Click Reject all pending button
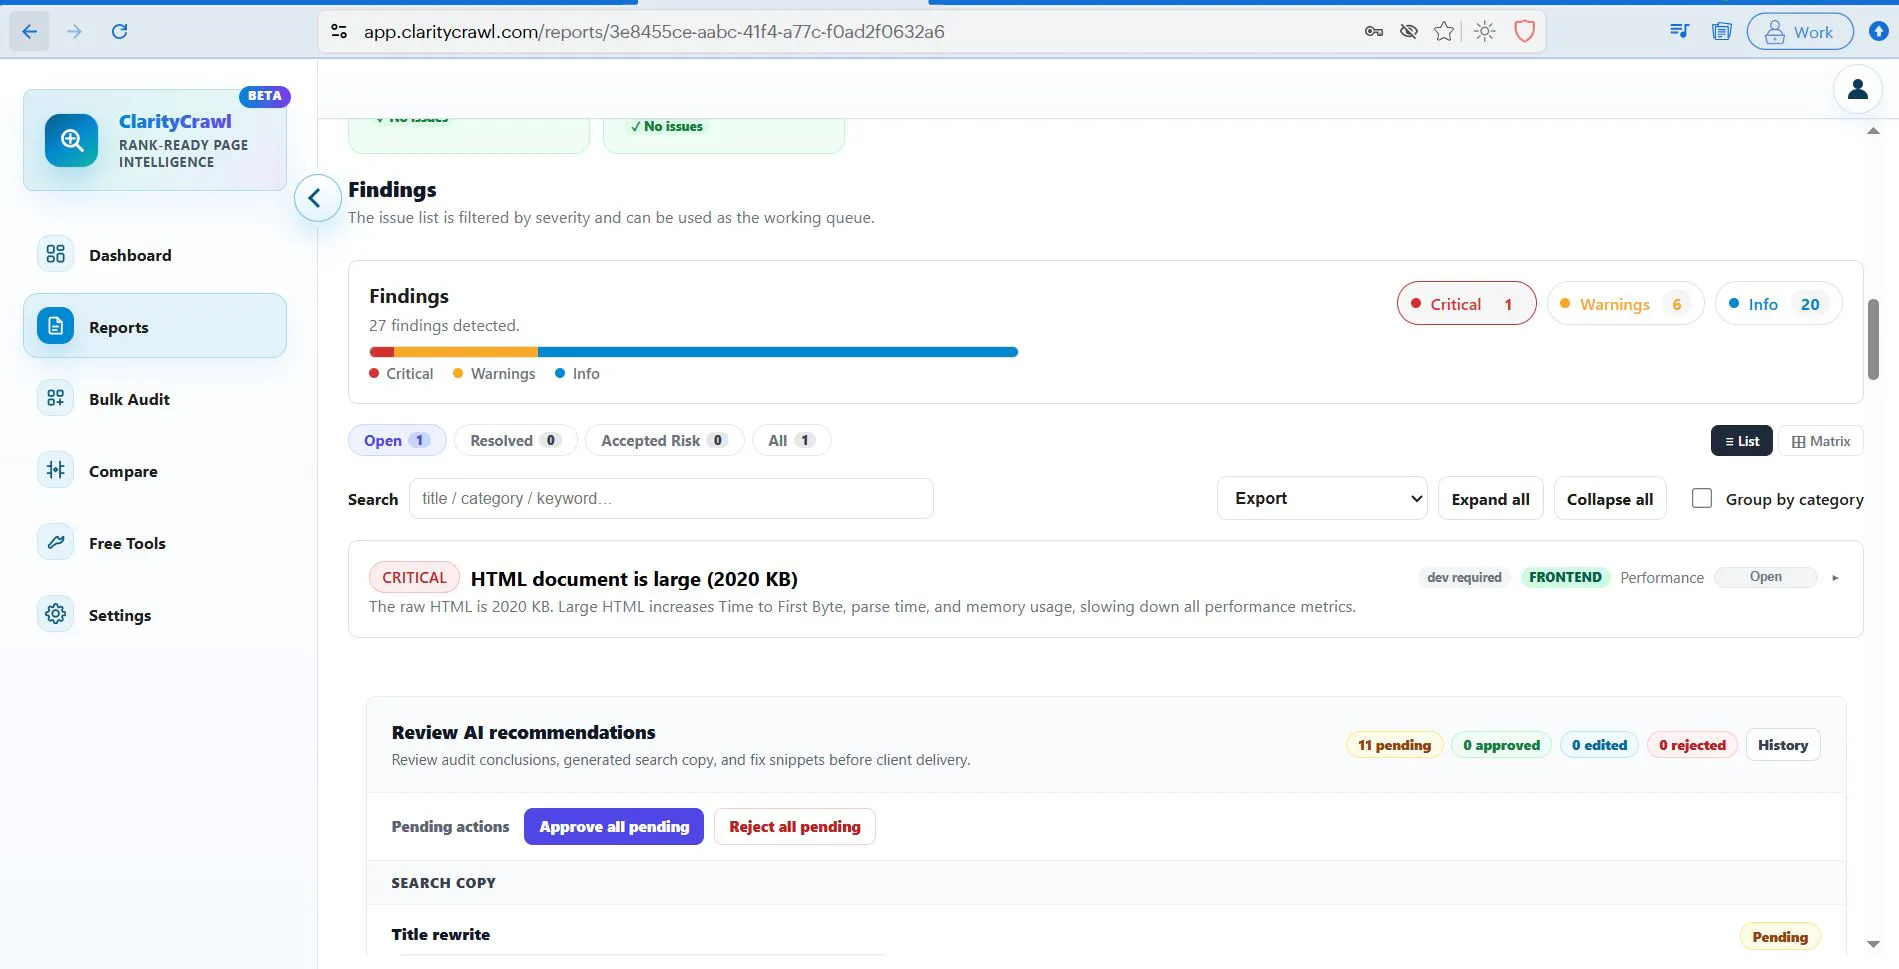1899x969 pixels. pos(794,826)
